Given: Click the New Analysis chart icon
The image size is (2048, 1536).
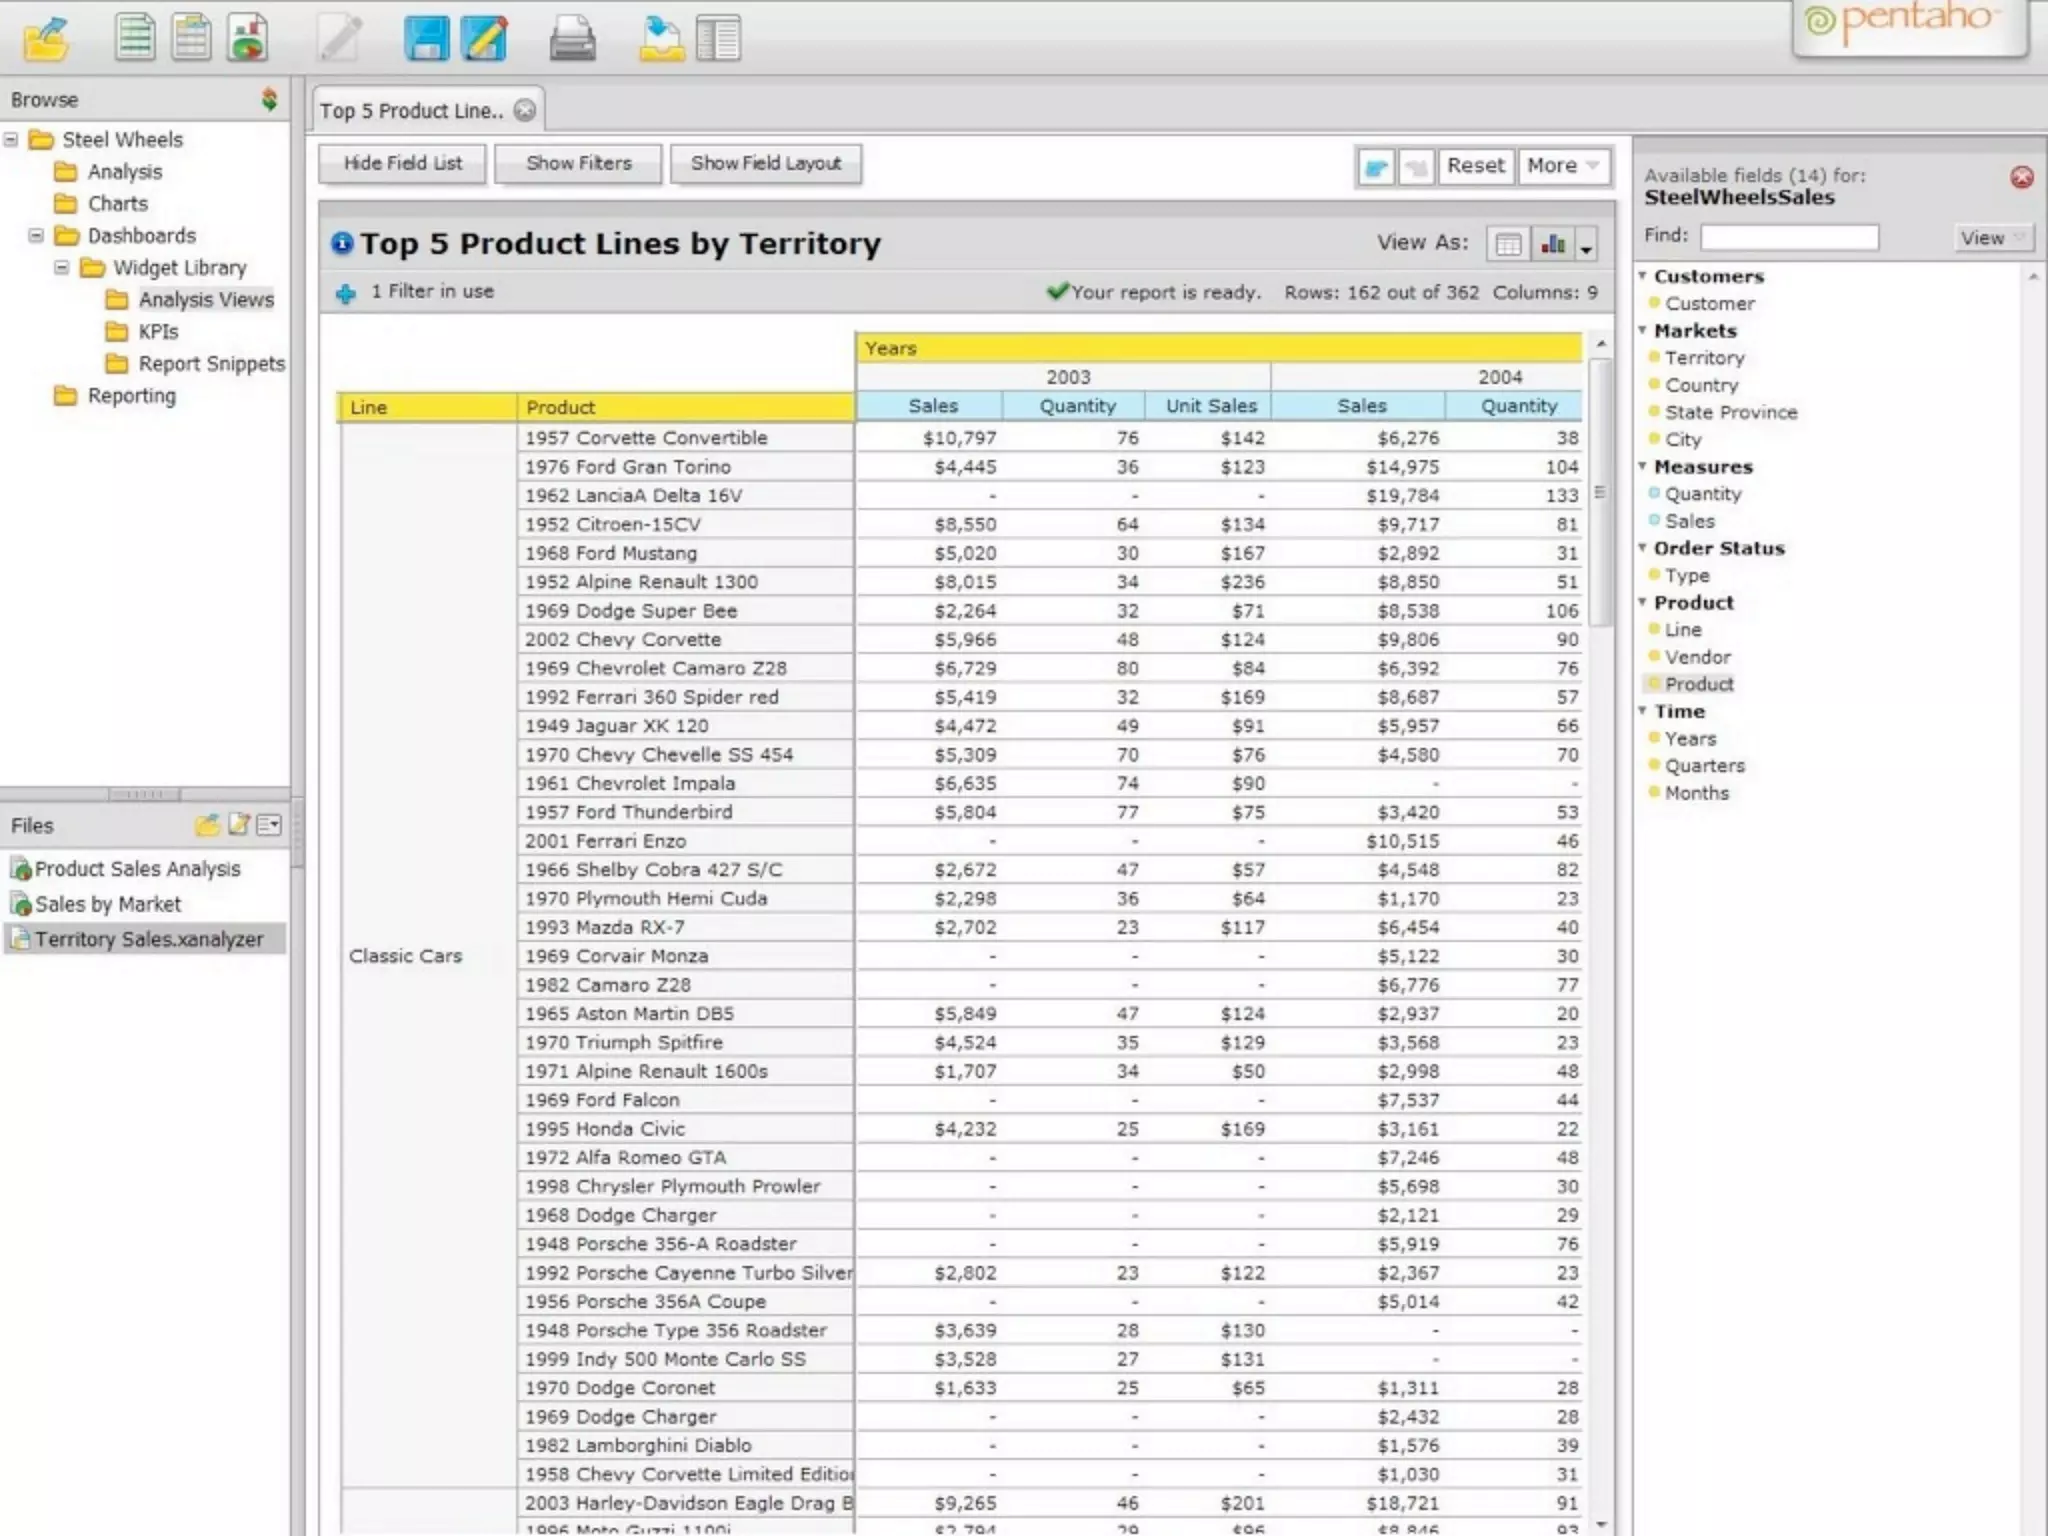Looking at the screenshot, I should 247,38.
